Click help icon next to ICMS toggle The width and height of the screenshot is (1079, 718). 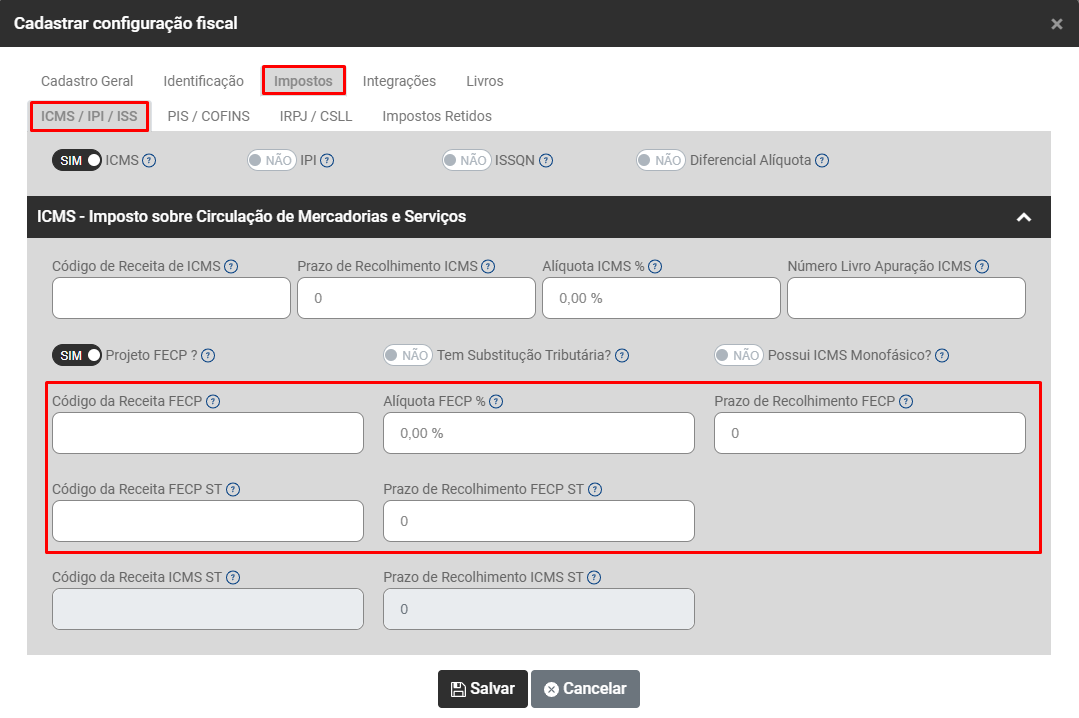tap(149, 160)
